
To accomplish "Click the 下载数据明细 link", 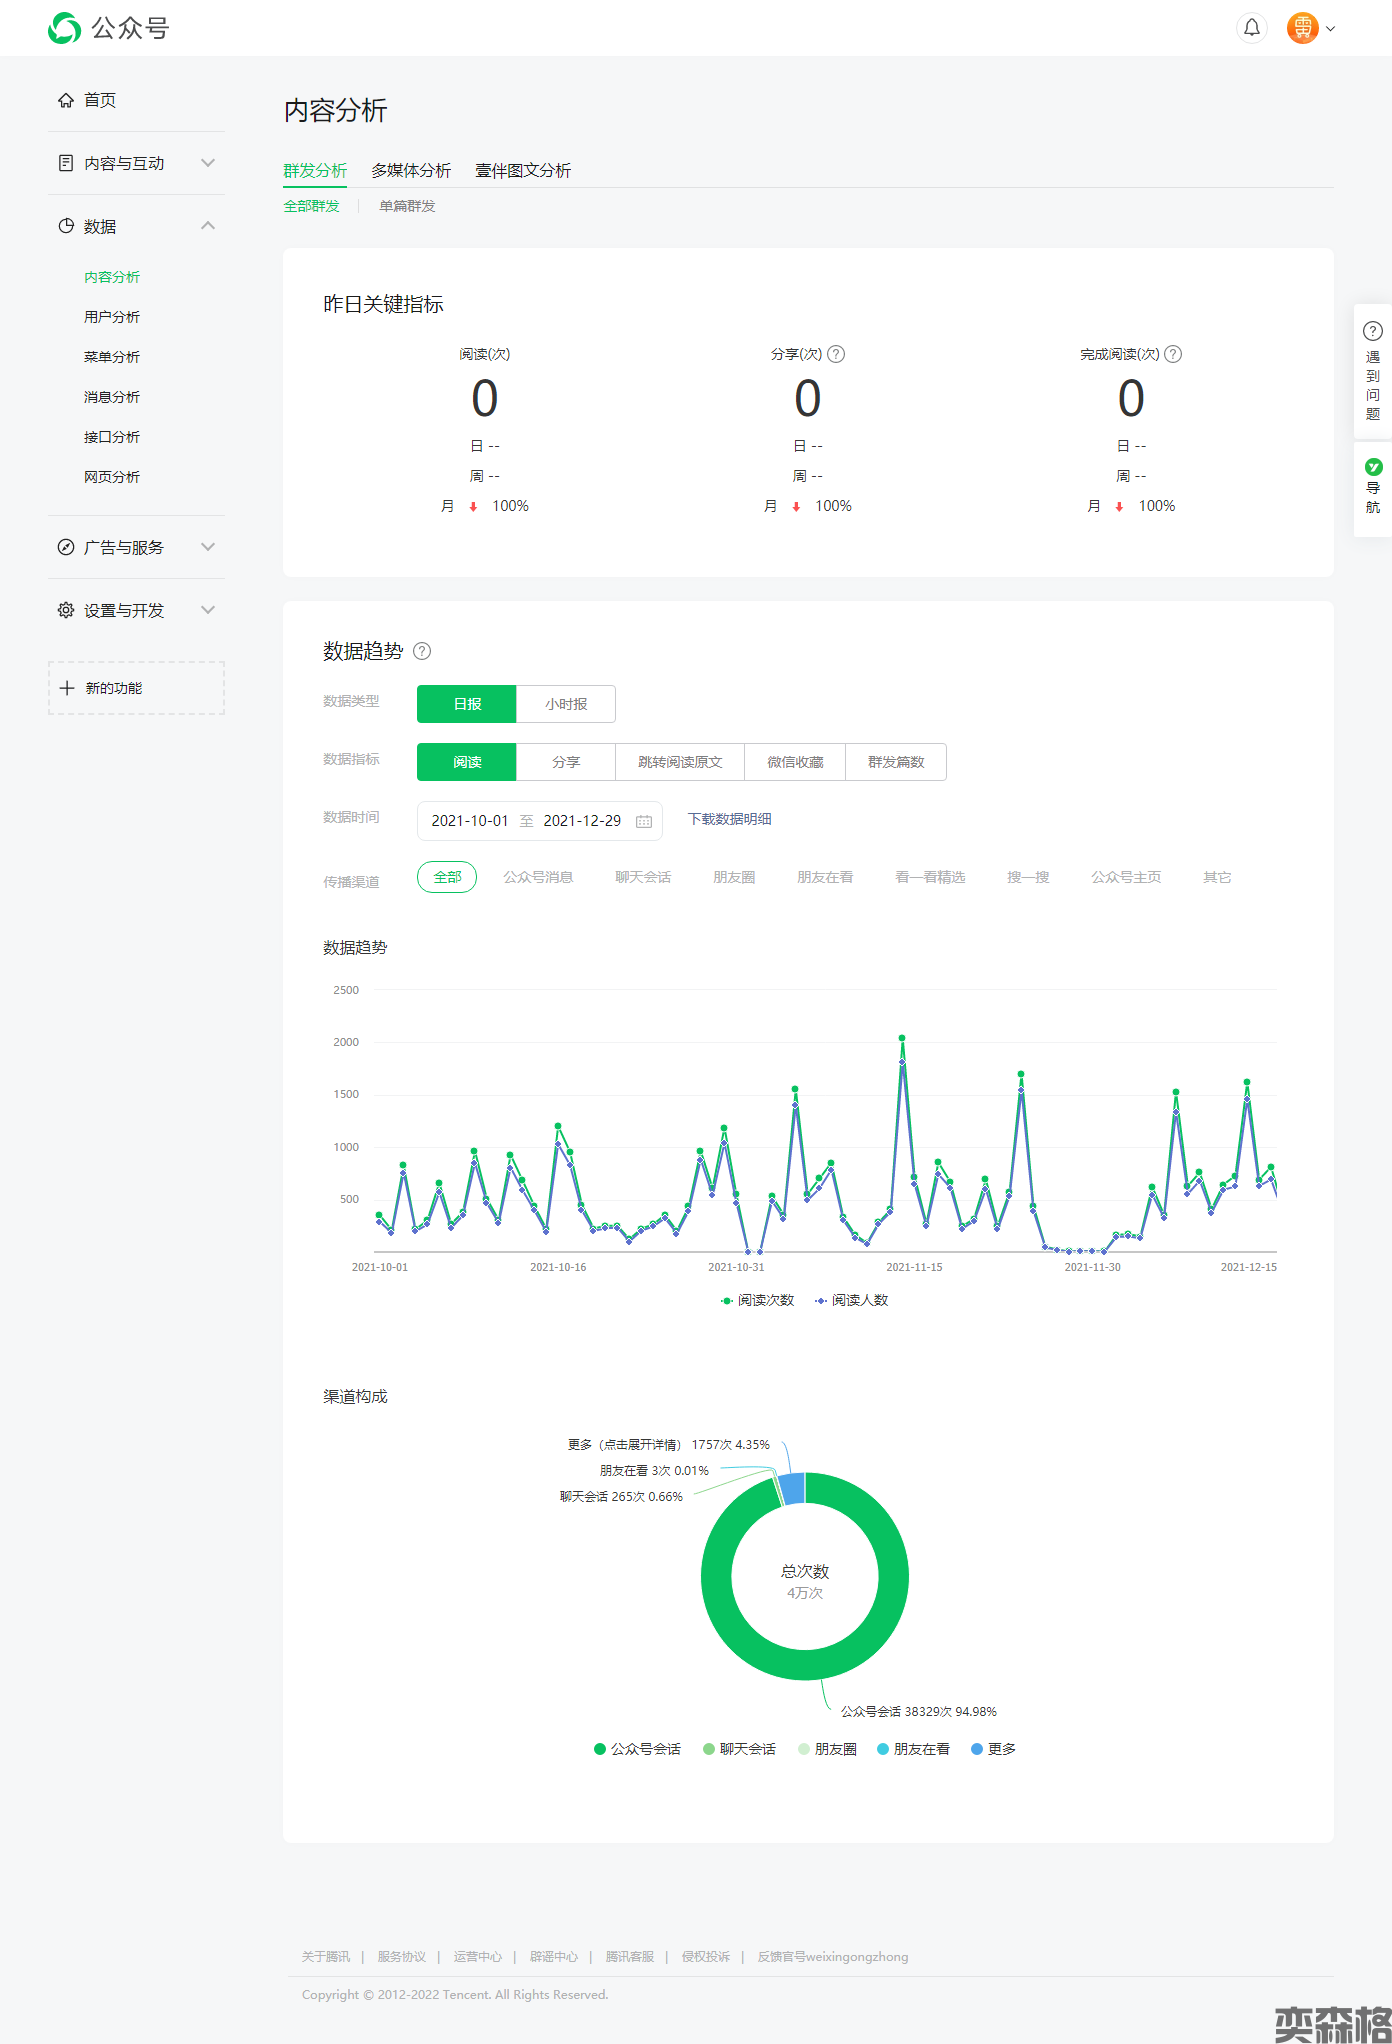I will [729, 819].
